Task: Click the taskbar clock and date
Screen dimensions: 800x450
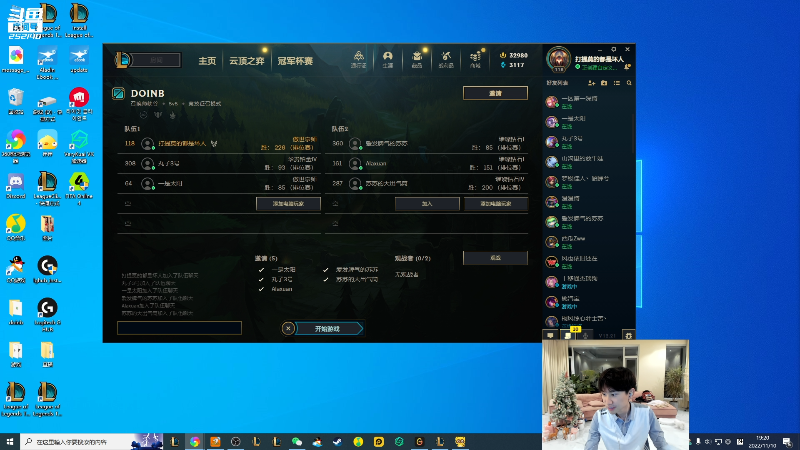Action: 763,441
